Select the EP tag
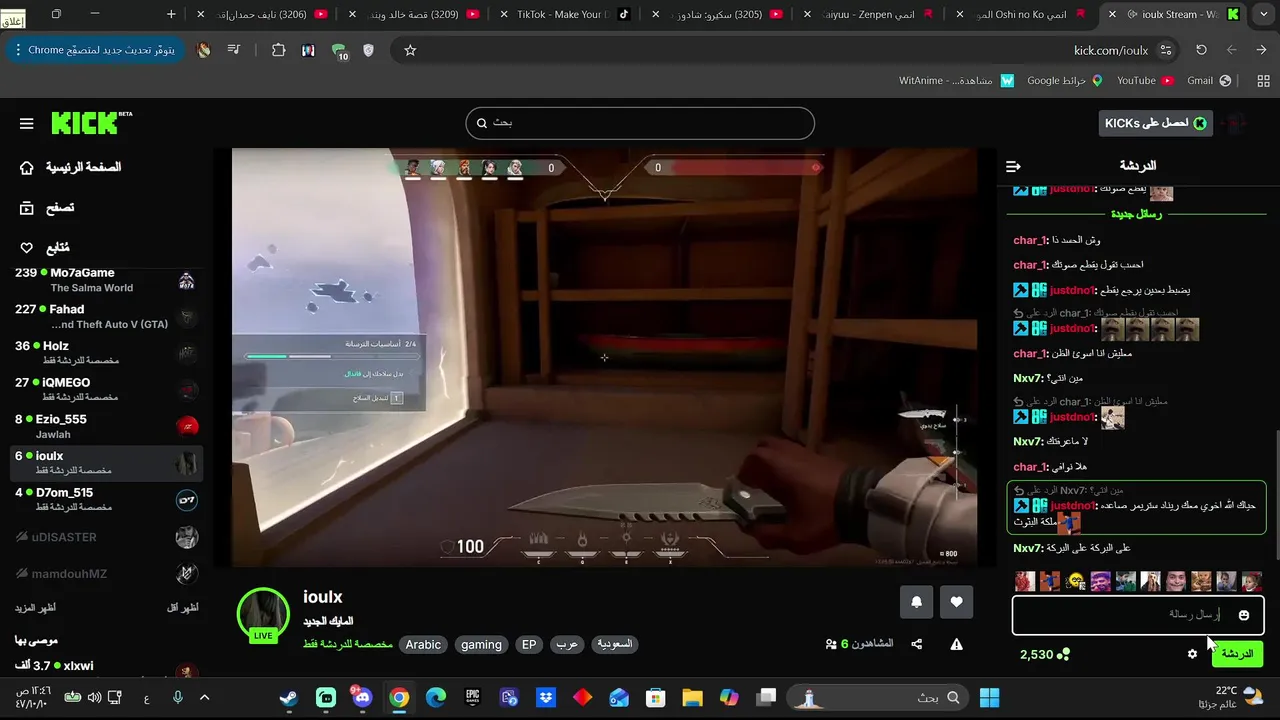 pyautogui.click(x=529, y=645)
